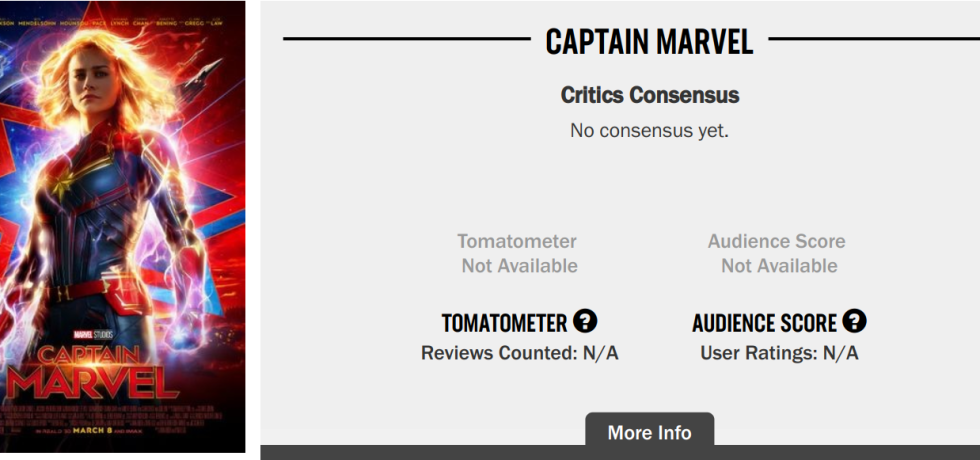Click the gray 'Tomatometer Not Available' text
Viewport: 980px width, 460px height.
coord(518,253)
